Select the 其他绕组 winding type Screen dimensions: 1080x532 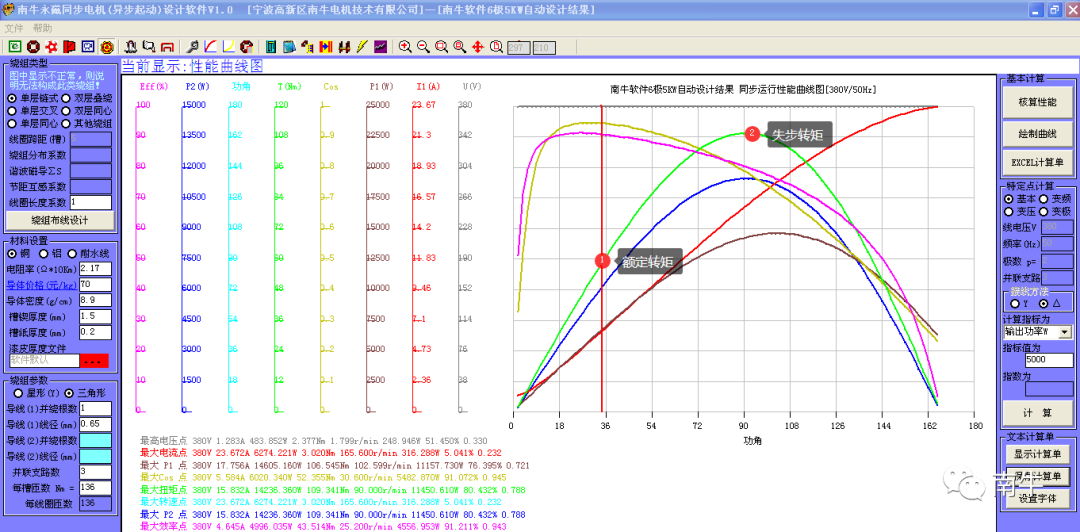pyautogui.click(x=86, y=123)
